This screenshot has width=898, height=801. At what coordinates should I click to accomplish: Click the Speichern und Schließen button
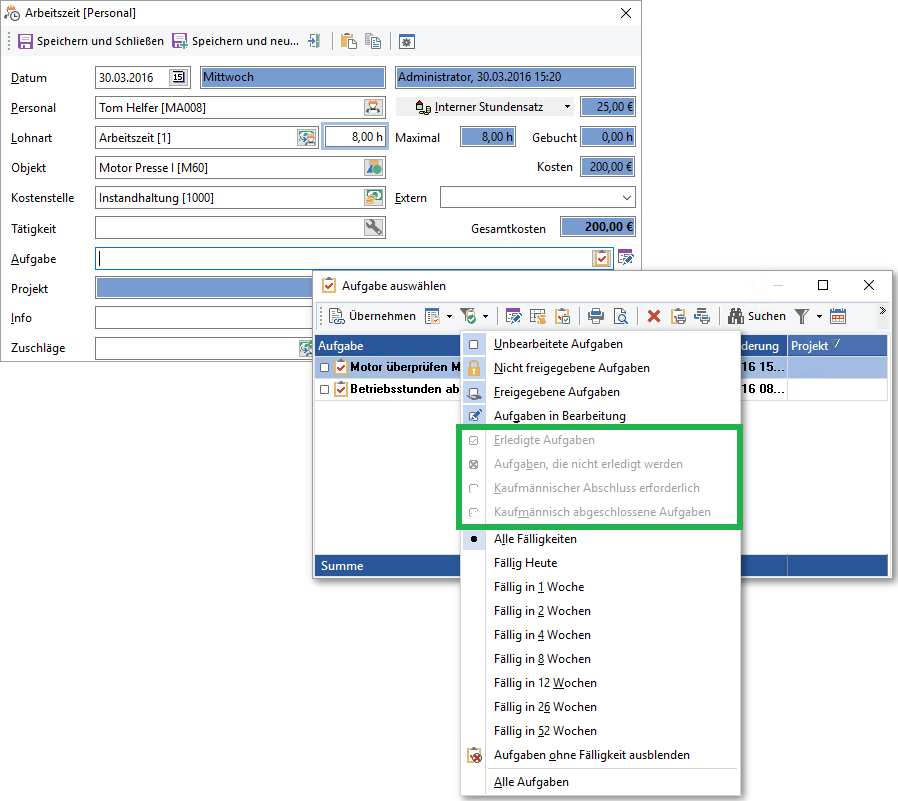[x=91, y=41]
